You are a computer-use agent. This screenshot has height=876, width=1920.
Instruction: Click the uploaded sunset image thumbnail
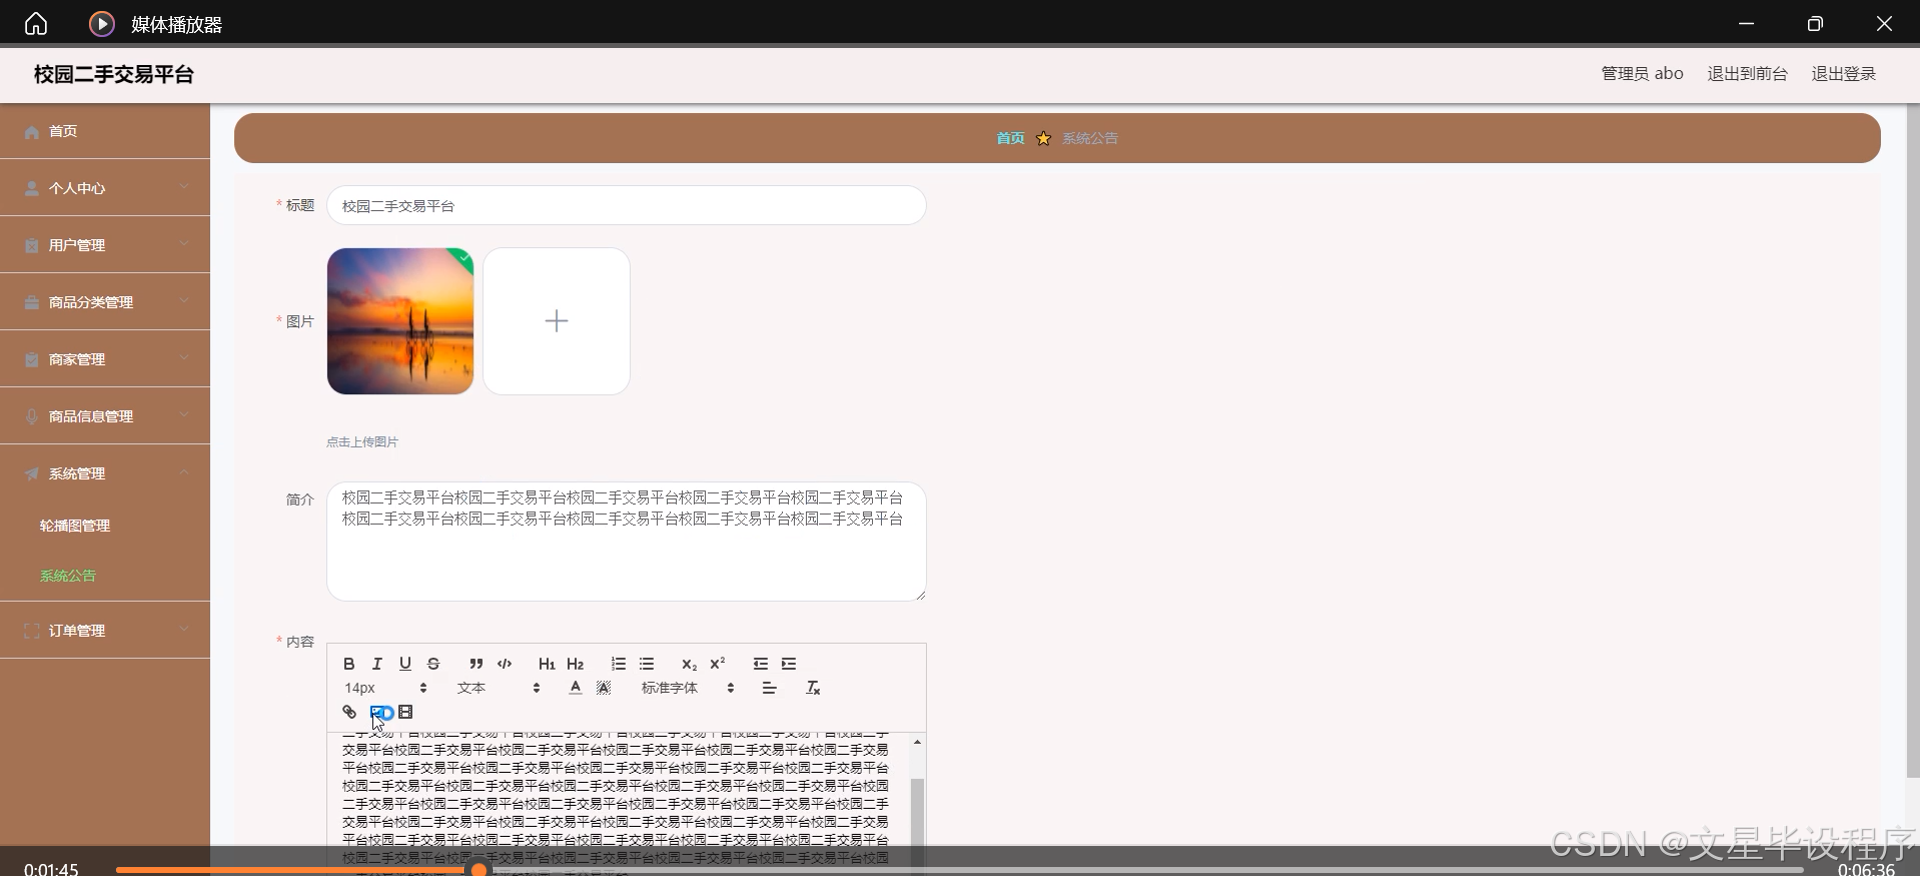(400, 321)
